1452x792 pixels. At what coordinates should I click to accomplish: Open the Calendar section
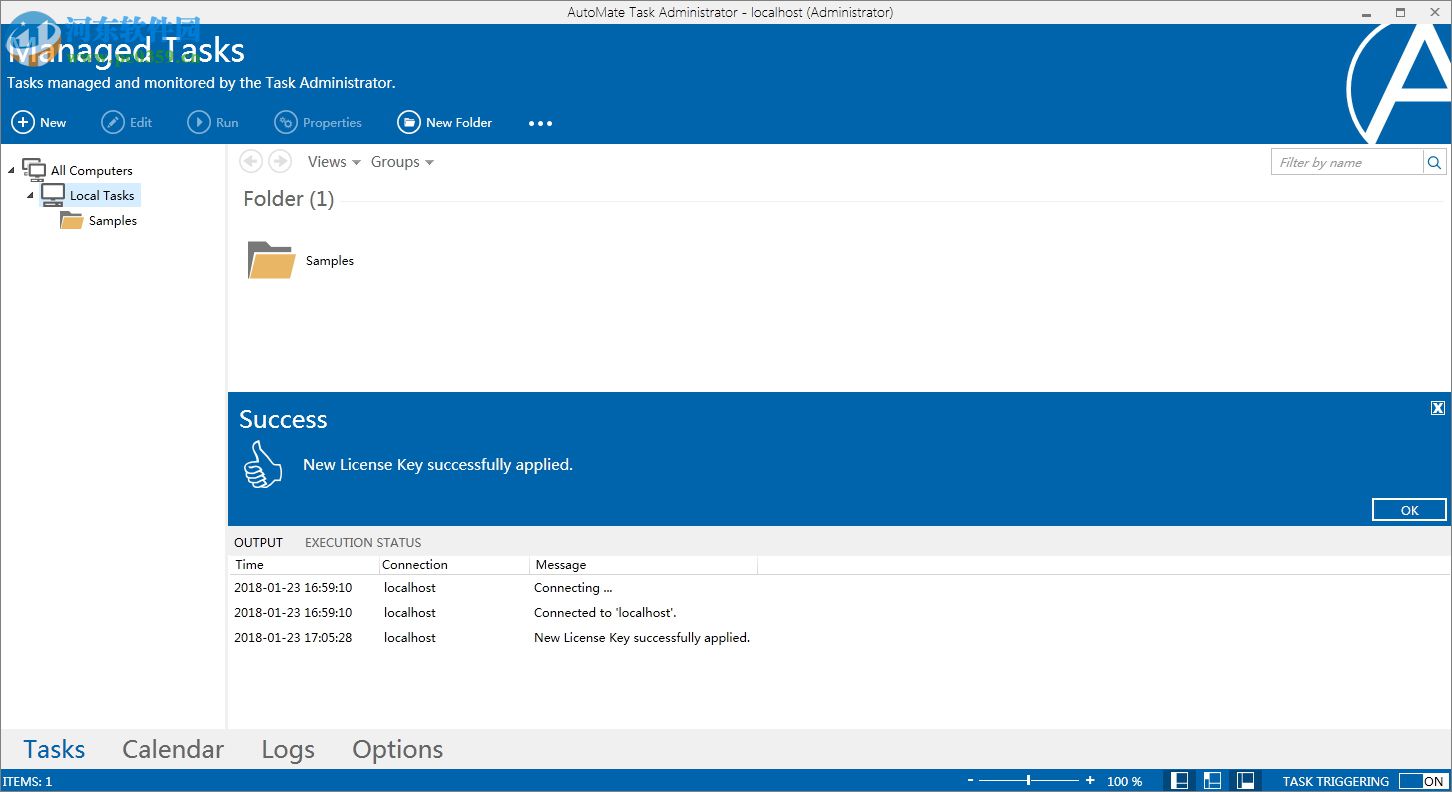173,749
